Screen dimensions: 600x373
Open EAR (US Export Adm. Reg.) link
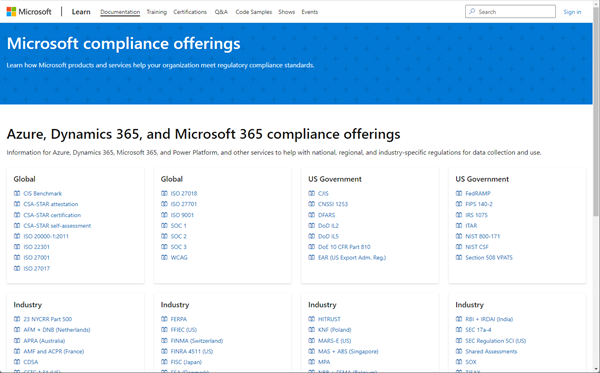352,258
